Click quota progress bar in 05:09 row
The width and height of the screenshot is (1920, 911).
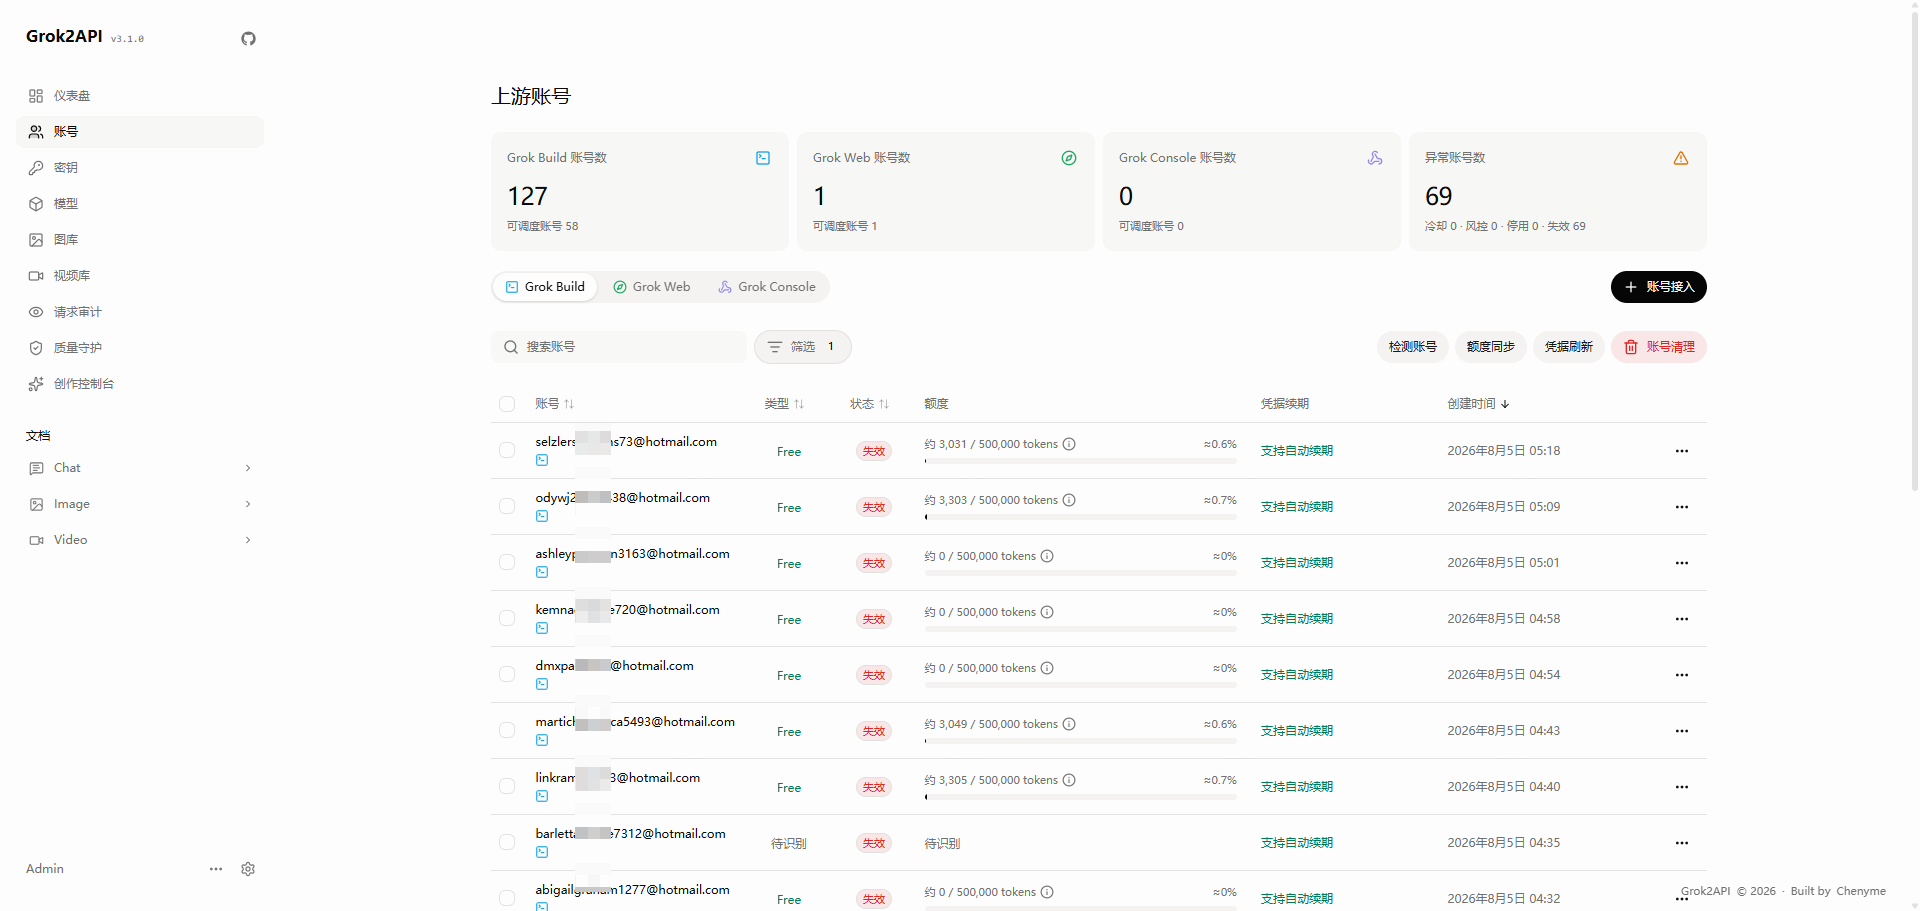tap(1080, 517)
